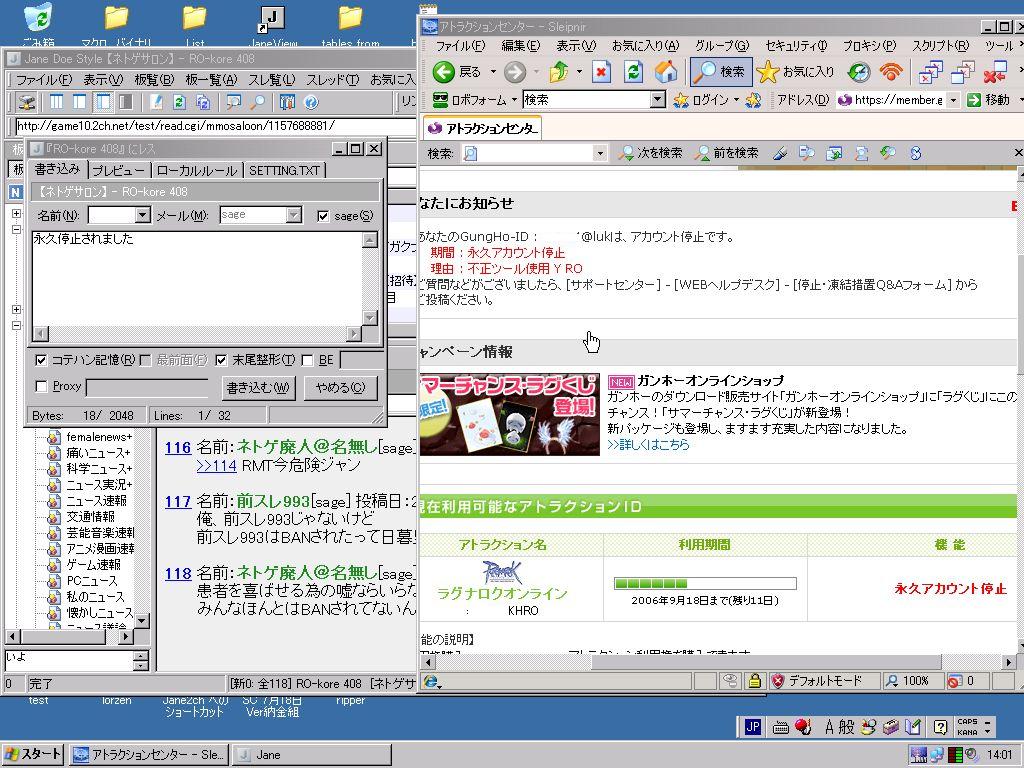Toggle コテハン記憶 checkbox
1024x768 pixels.
click(40, 360)
